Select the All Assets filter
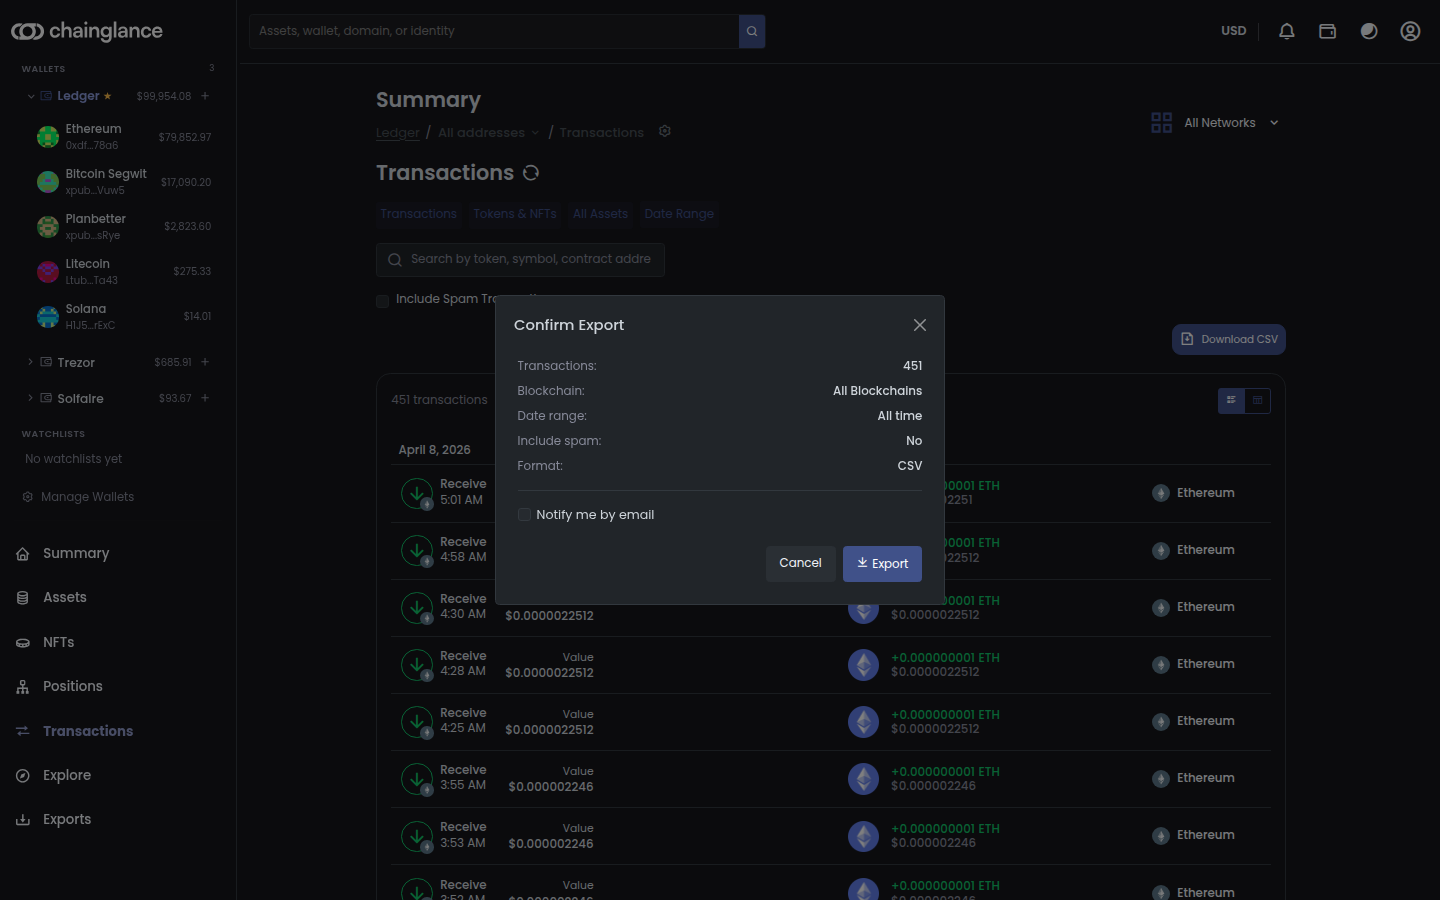Image resolution: width=1440 pixels, height=900 pixels. tap(601, 214)
